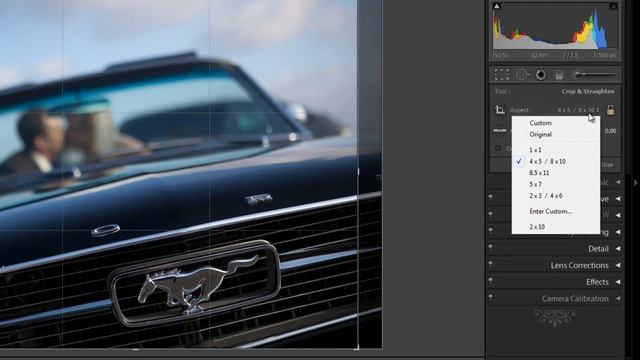Select the 2 x 3 / 4 x 6 aspect ratio

tap(556, 196)
